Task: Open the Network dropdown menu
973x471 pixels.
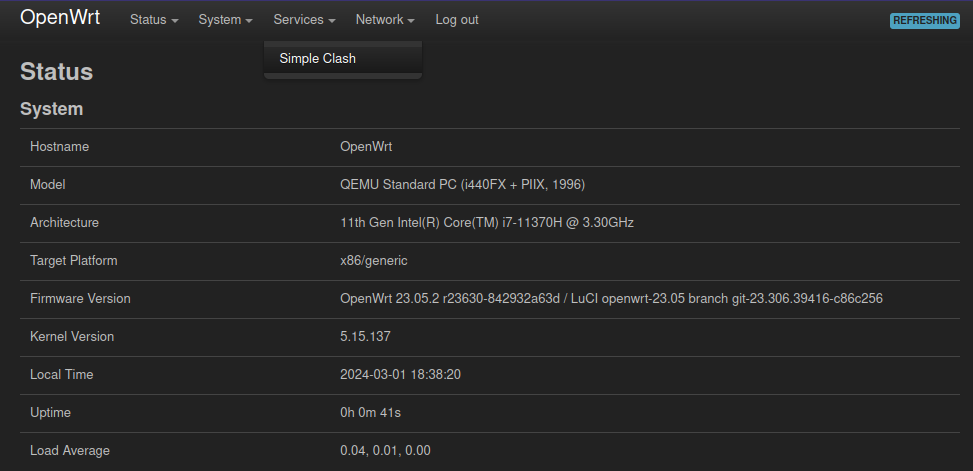Action: click(385, 20)
